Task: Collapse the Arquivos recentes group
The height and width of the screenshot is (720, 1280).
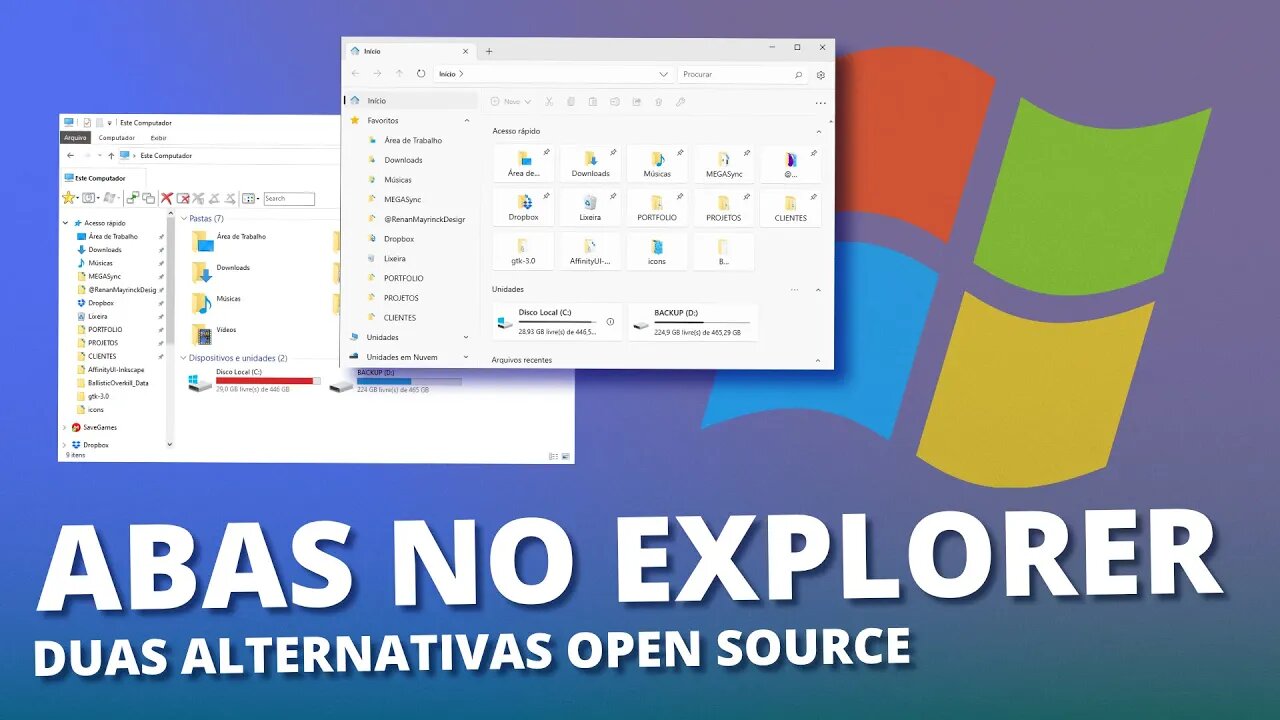Action: pos(819,360)
